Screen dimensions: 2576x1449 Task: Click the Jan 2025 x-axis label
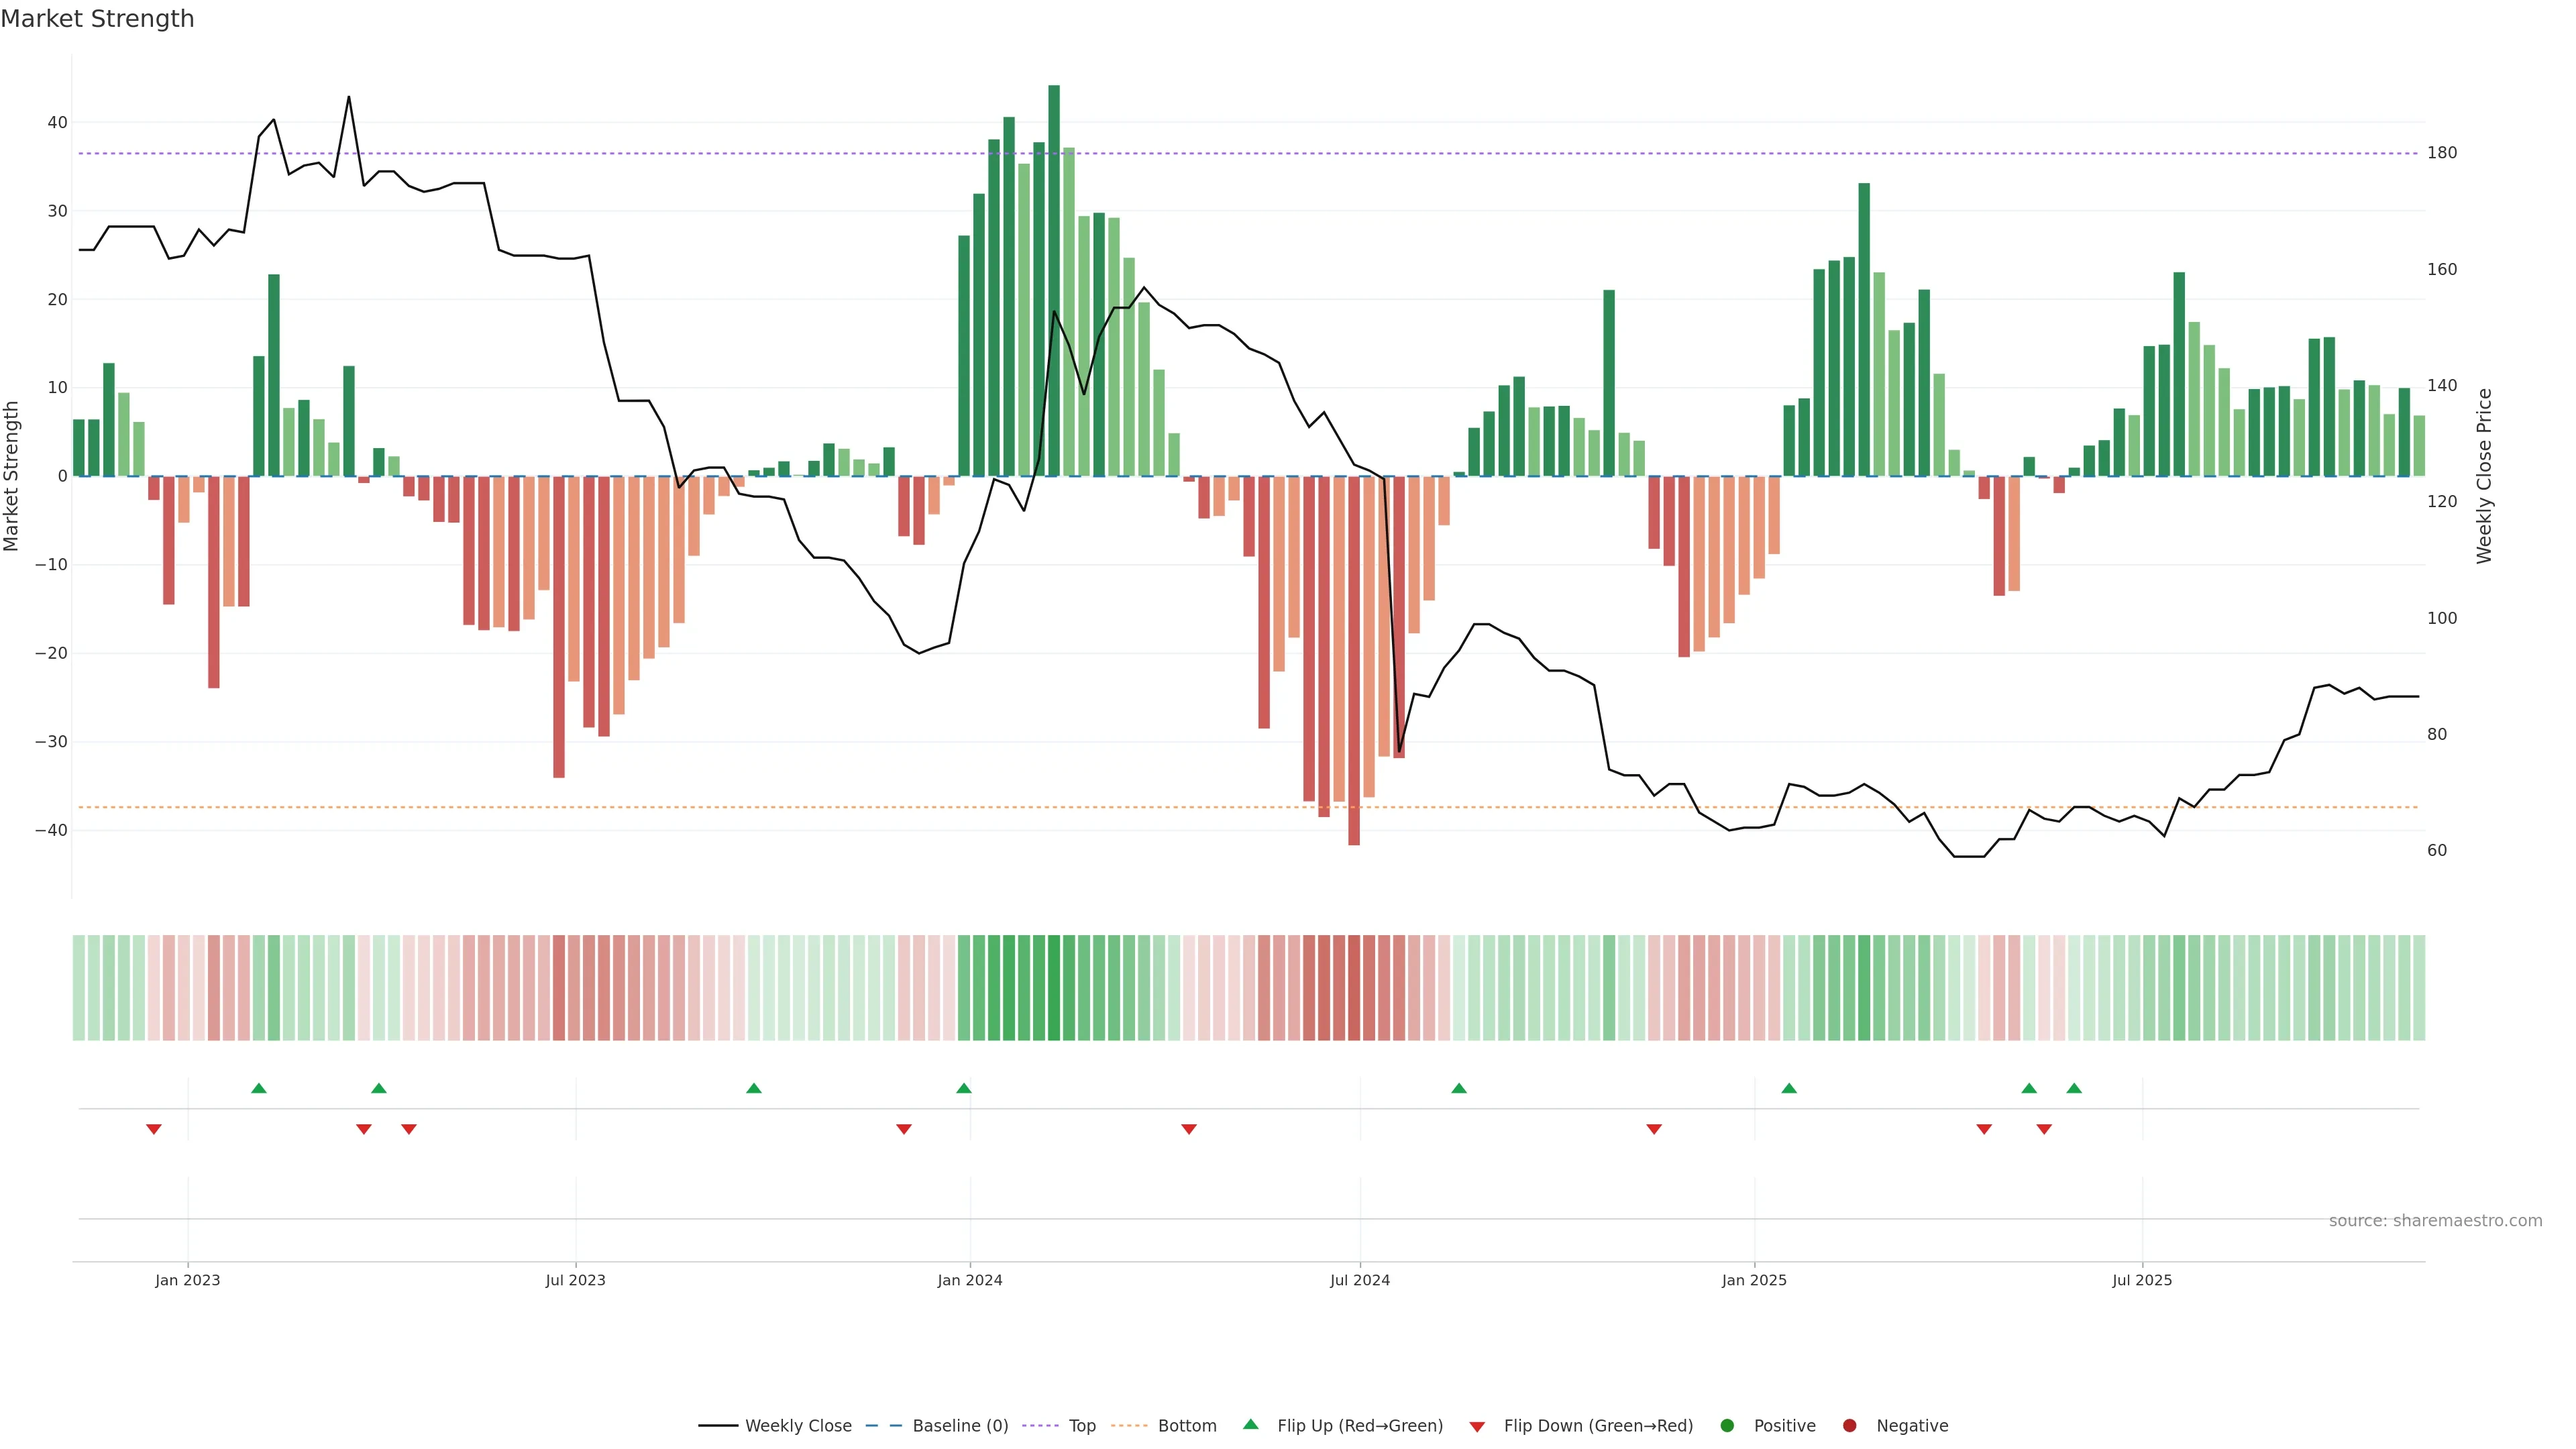1754,1280
